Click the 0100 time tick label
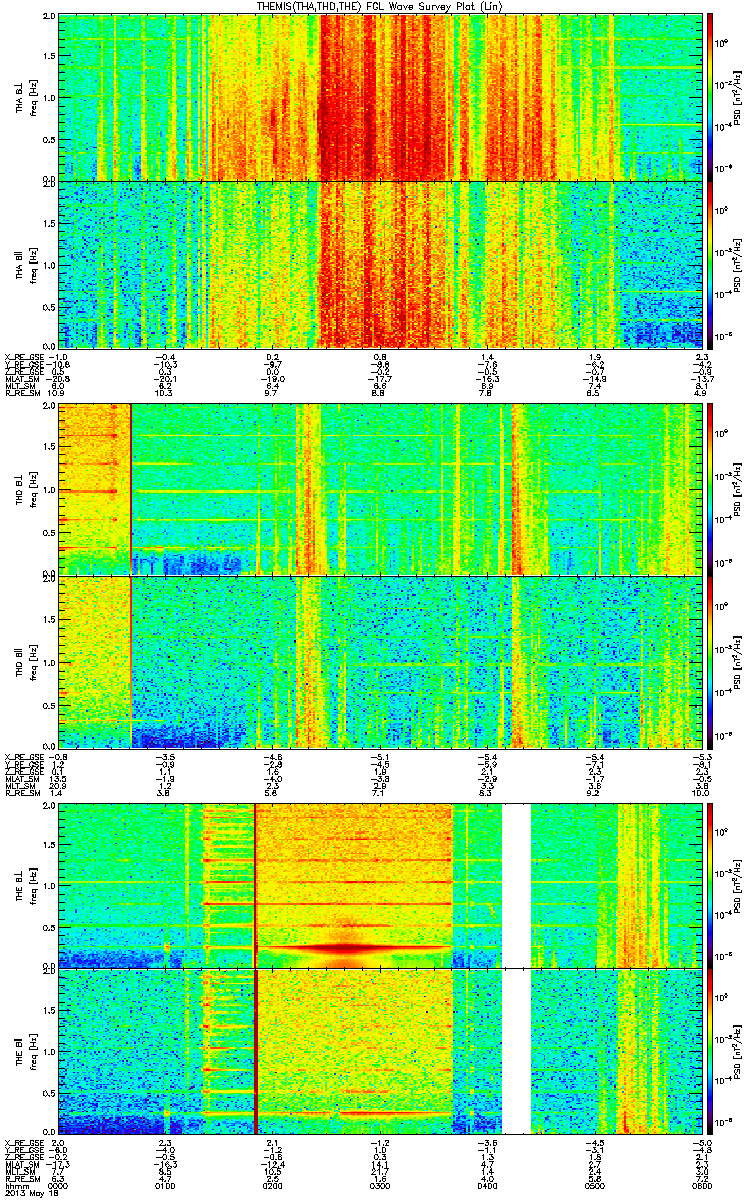 pyautogui.click(x=166, y=1186)
